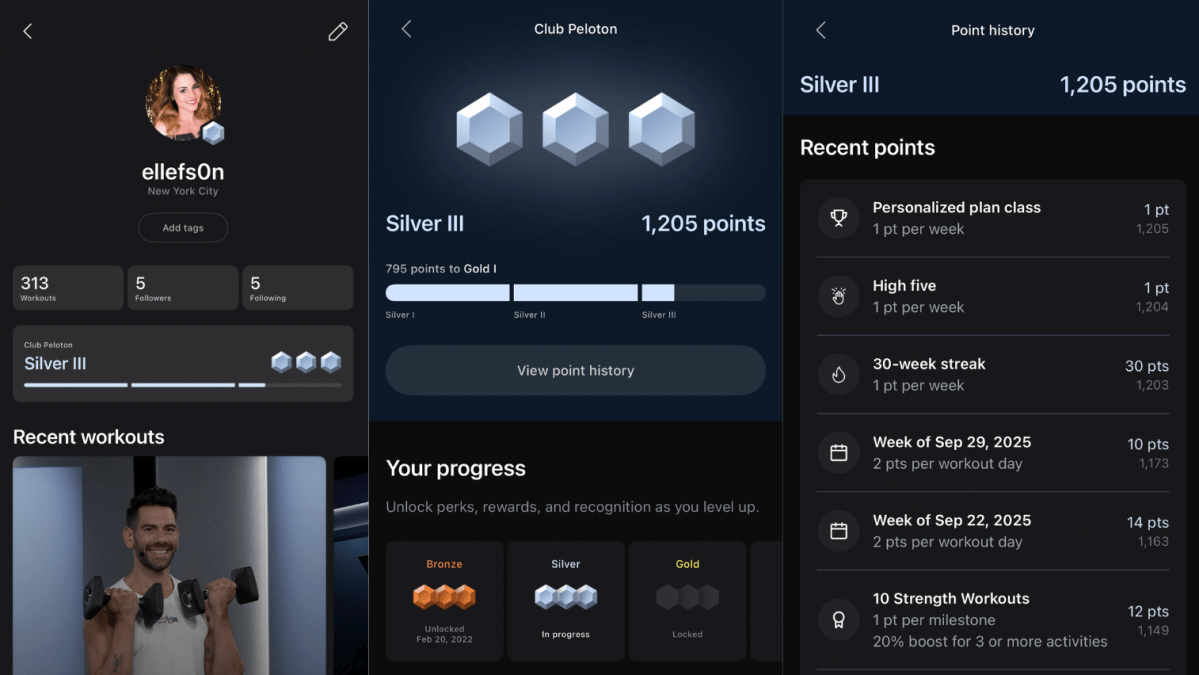The image size is (1199, 675).
Task: Tap the flame icon for 30-week streak
Action: click(x=838, y=374)
